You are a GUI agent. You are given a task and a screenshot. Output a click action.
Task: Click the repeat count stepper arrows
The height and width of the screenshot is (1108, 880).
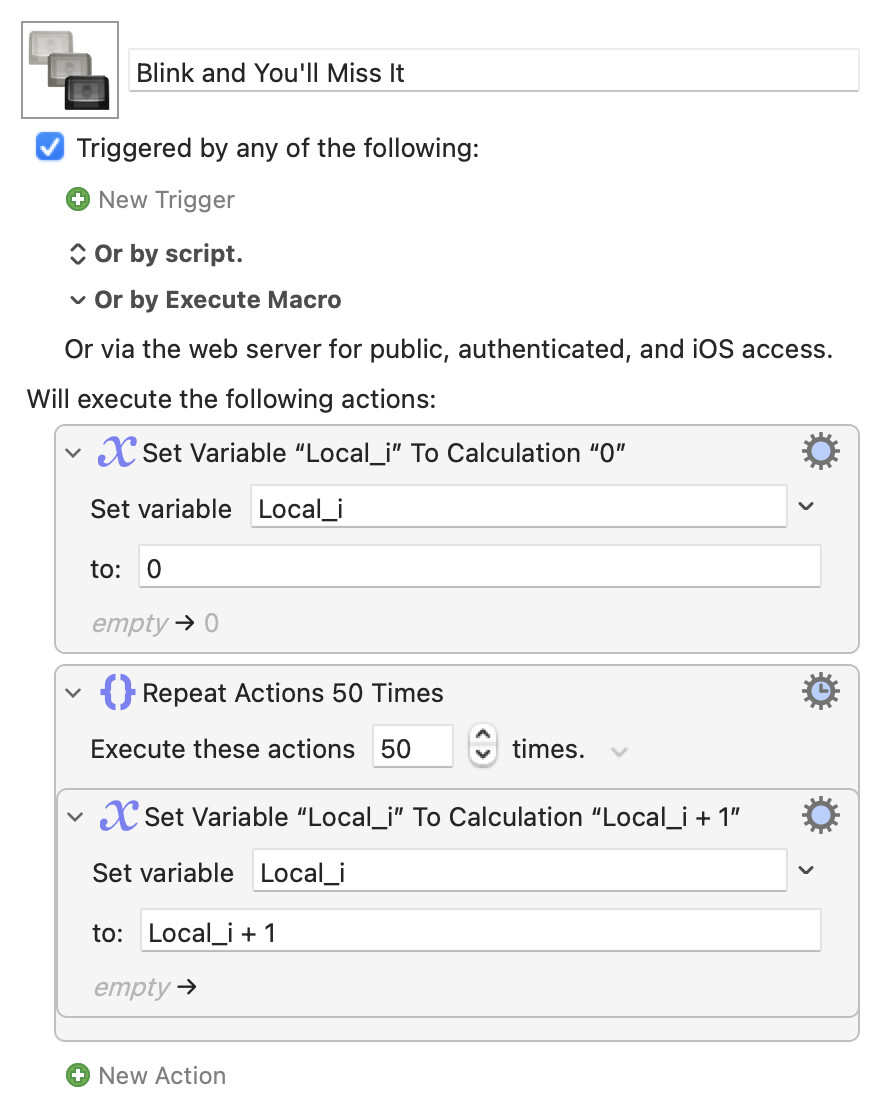[483, 746]
